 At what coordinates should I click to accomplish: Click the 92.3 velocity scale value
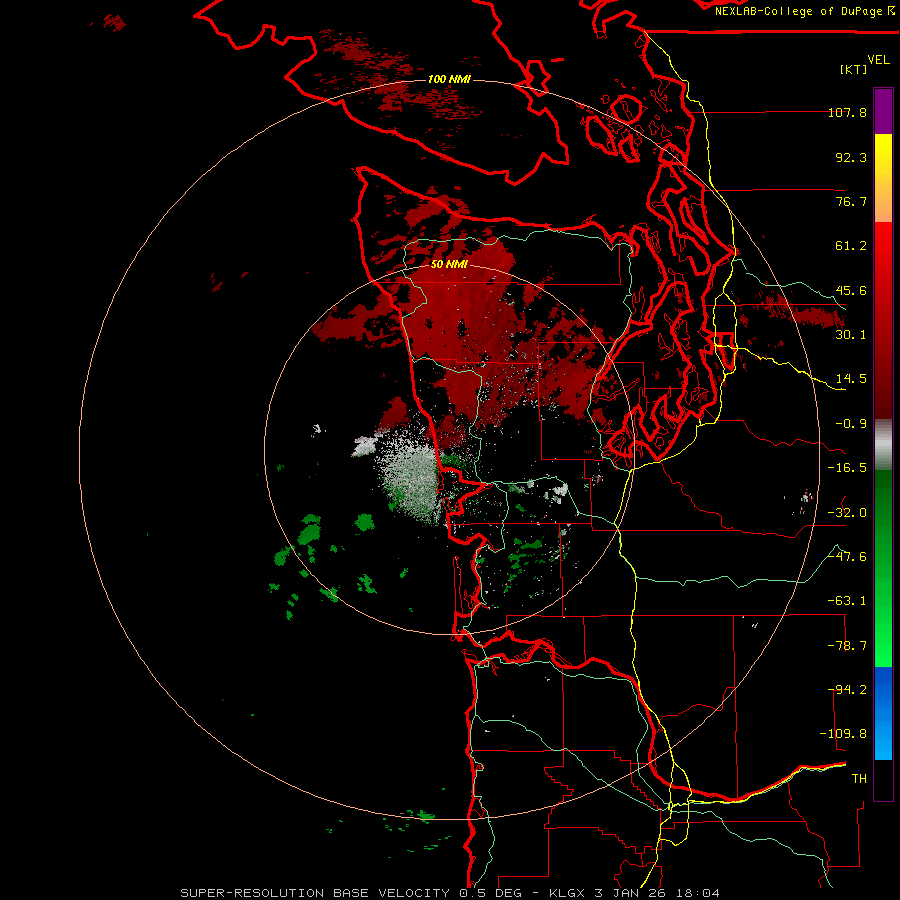tap(851, 157)
